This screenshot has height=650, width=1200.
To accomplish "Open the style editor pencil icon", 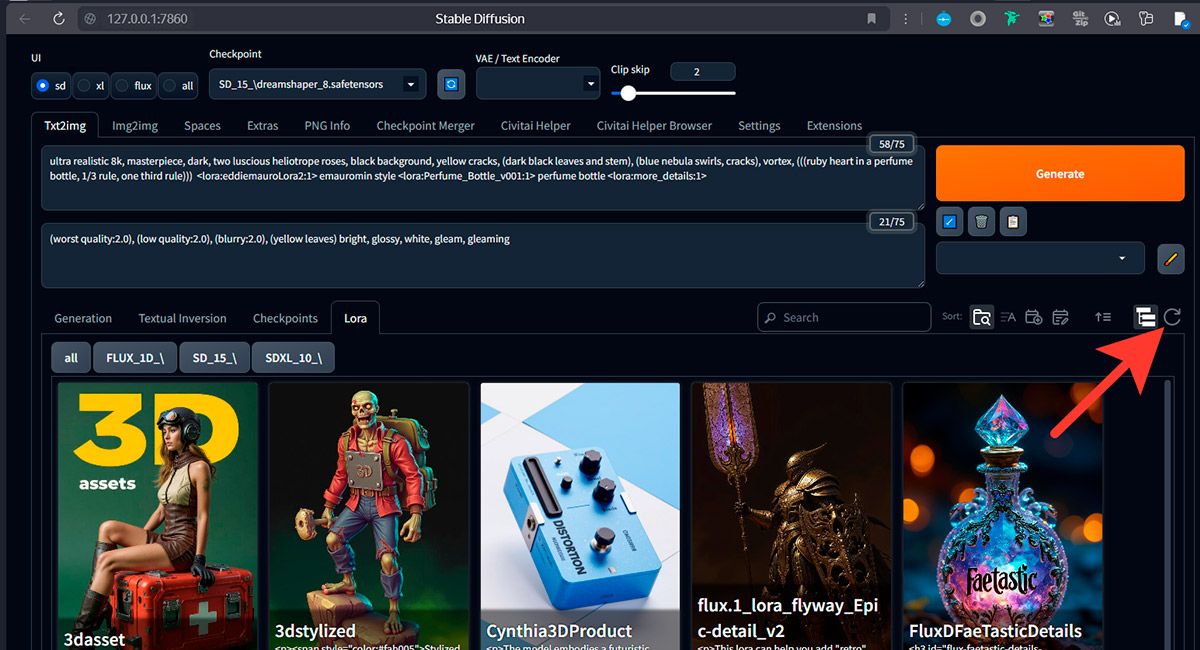I will coord(1170,258).
